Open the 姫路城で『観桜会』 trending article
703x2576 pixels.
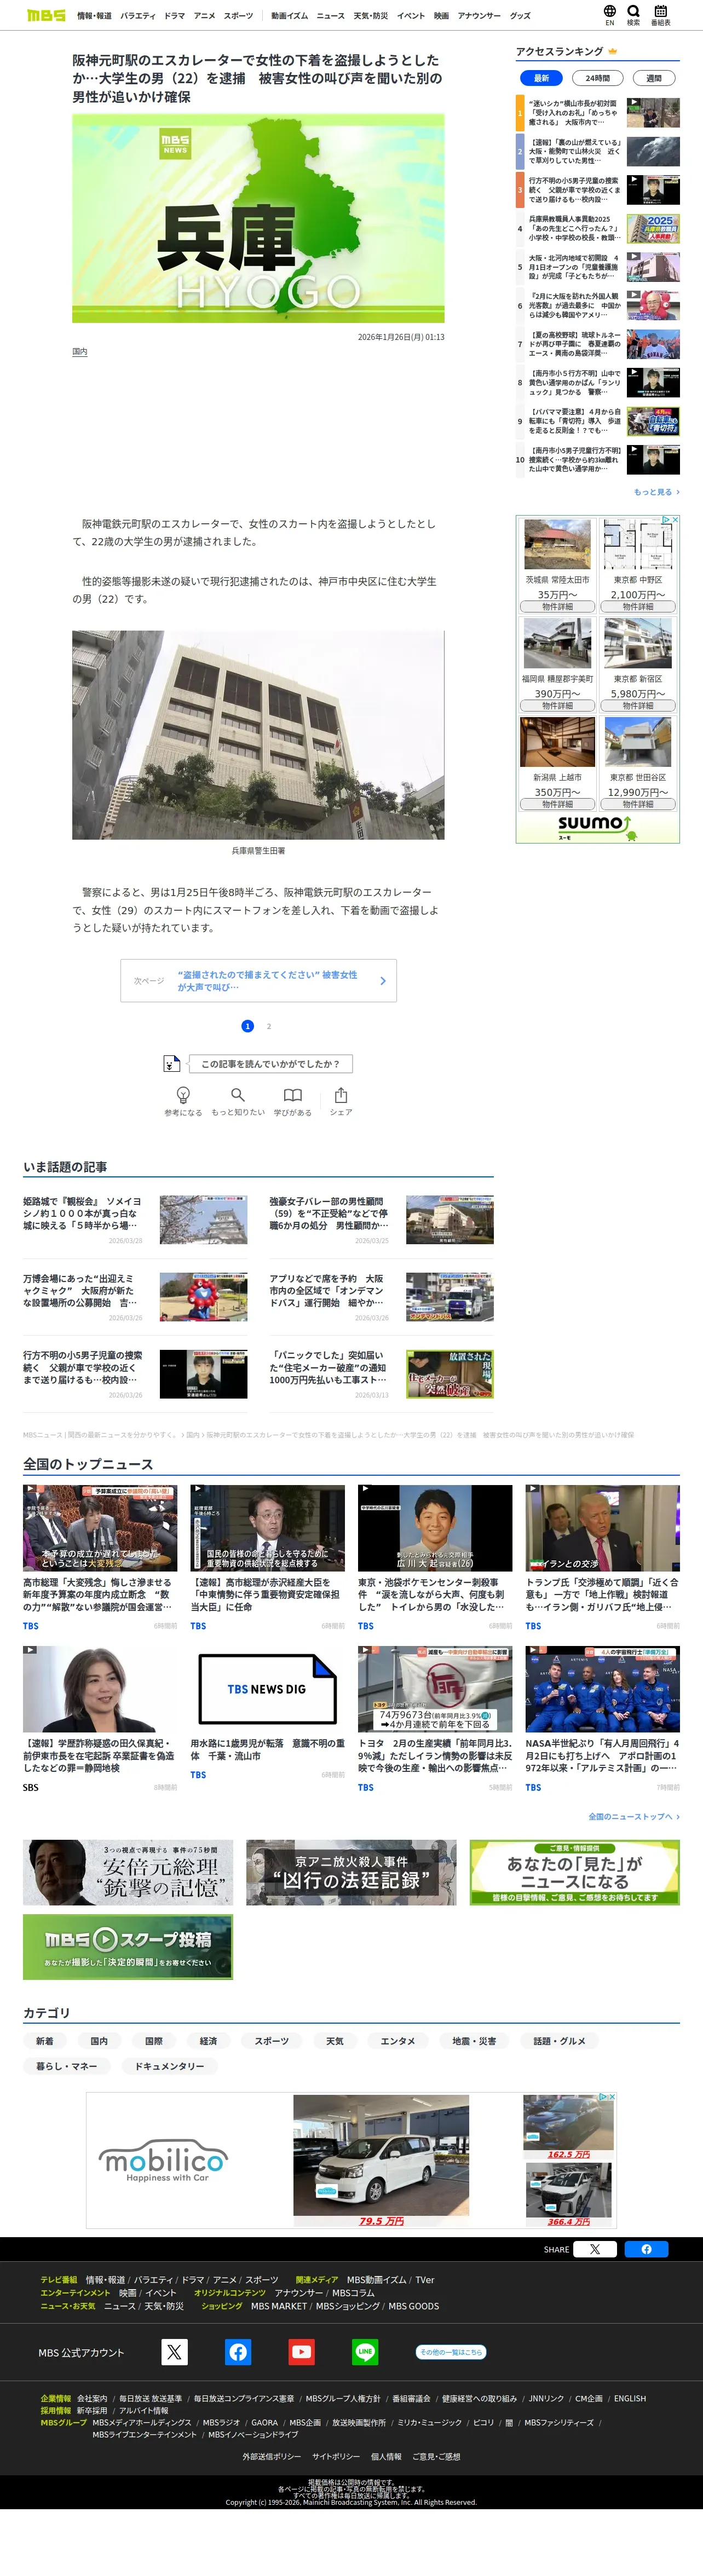coord(135,1219)
